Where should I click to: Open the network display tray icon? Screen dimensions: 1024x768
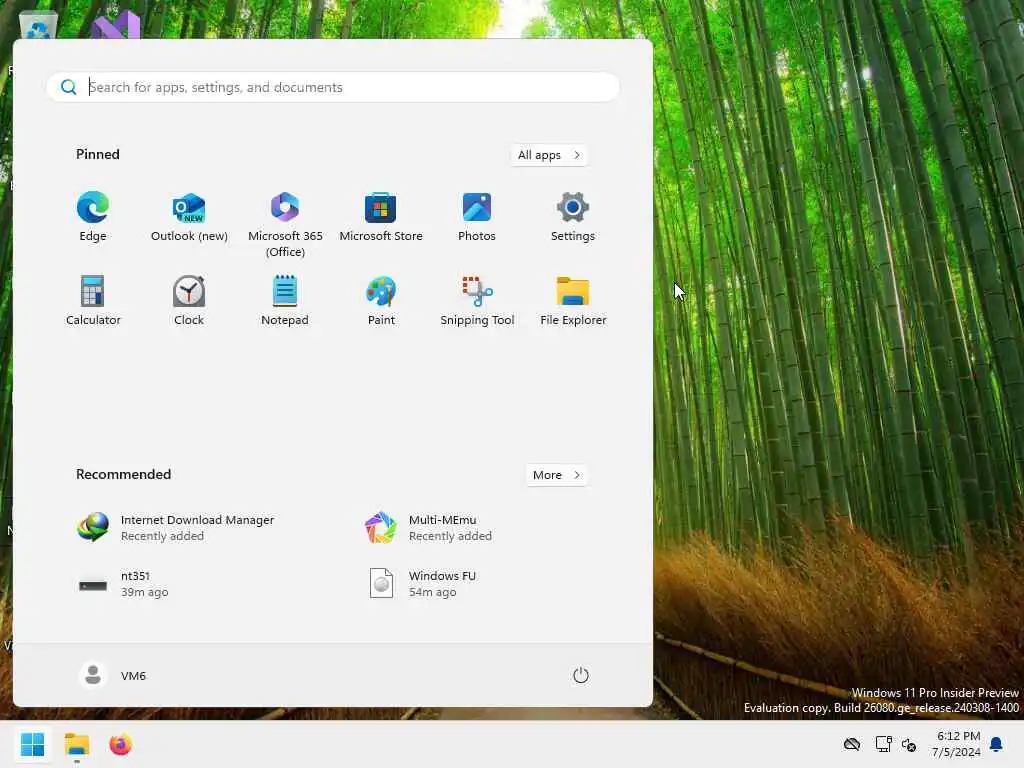coord(884,744)
